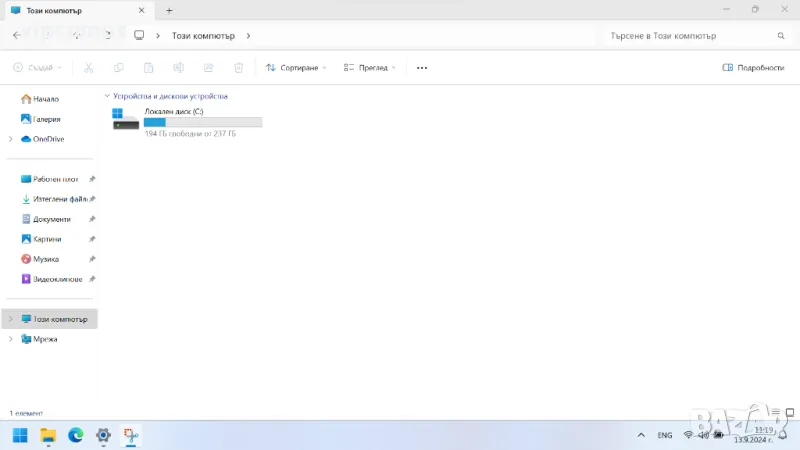Select the Този компютър window tab
This screenshot has width=800, height=450.
click(70, 10)
